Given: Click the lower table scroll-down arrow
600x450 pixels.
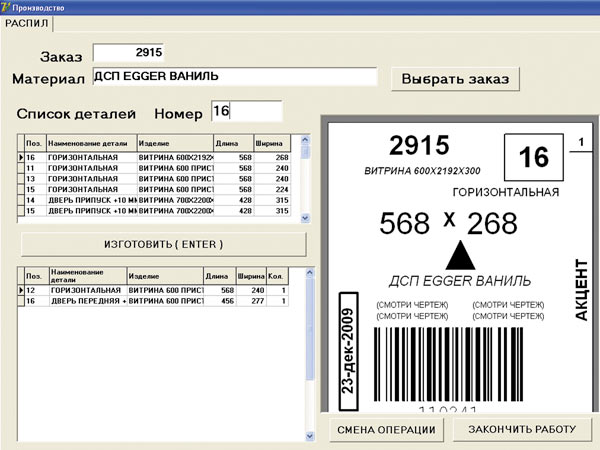Looking at the screenshot, I should [310, 436].
